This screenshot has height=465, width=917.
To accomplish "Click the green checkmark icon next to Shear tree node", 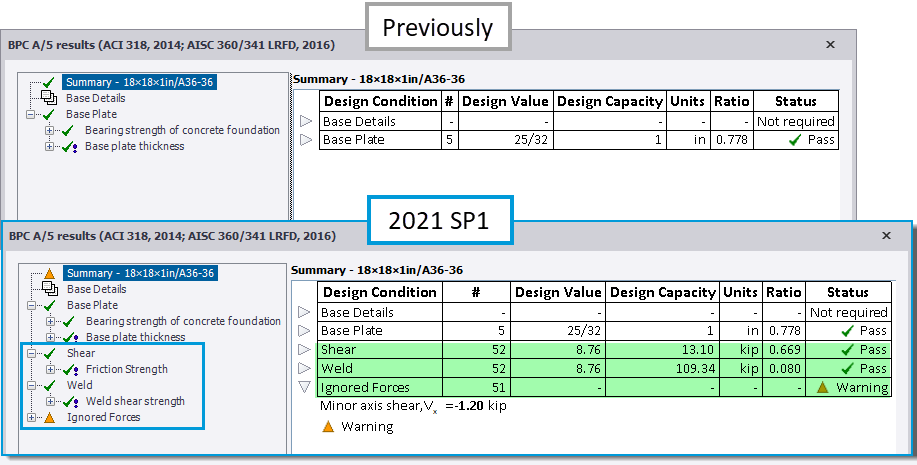I will click(x=49, y=353).
